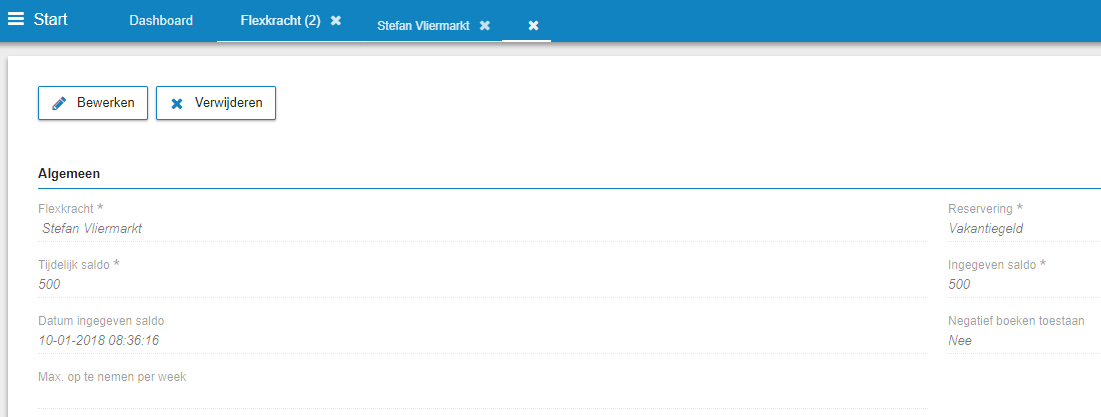The image size is (1101, 417).
Task: Click the pencil icon on Bewerken
Action: (x=60, y=103)
